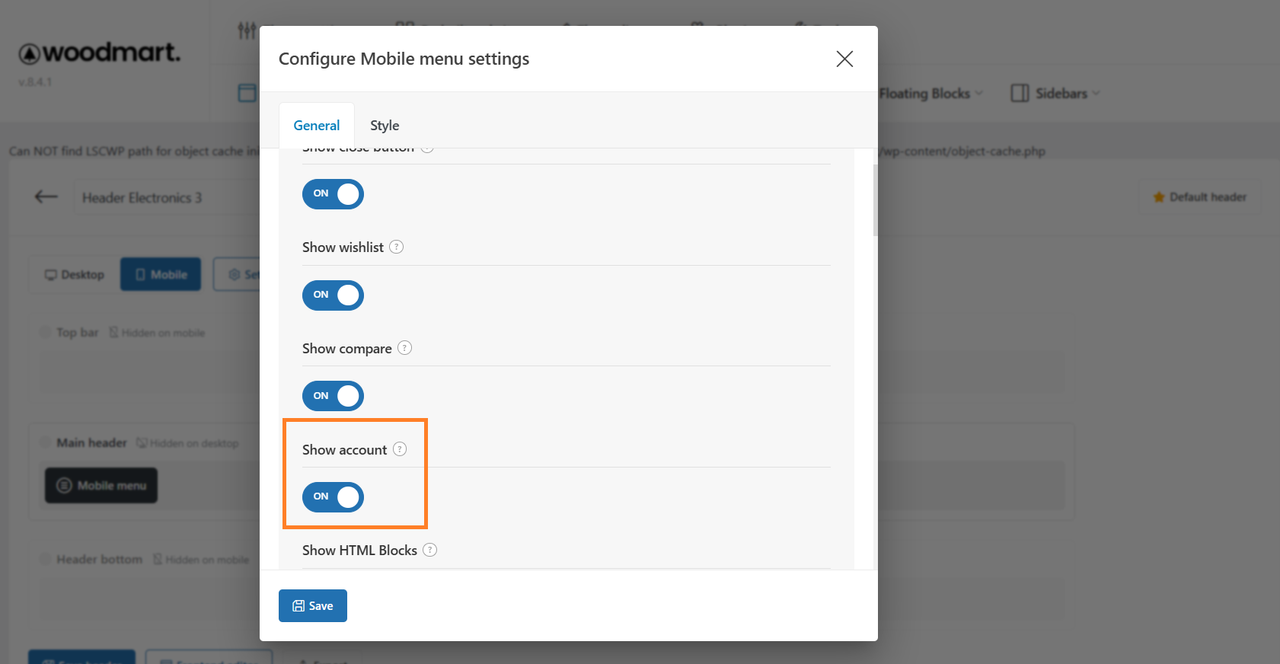Click the dialog's vertical scrollbar
The image size is (1280, 664).
click(875, 200)
